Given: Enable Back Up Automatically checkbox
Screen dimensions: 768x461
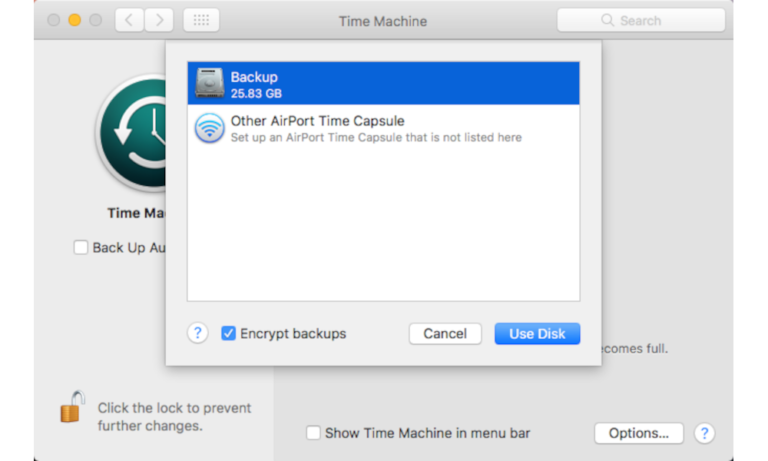Looking at the screenshot, I should pos(81,247).
